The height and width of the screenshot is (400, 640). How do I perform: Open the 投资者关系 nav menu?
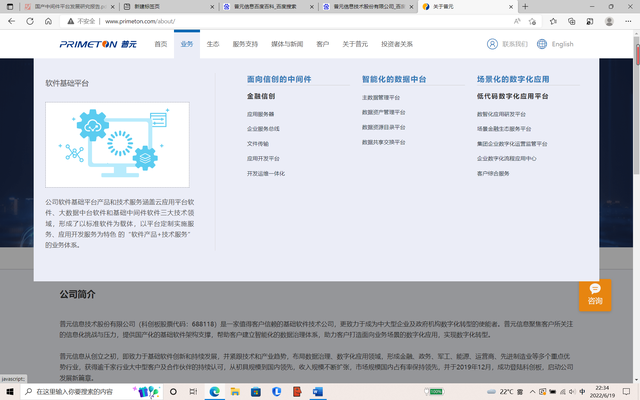click(397, 44)
